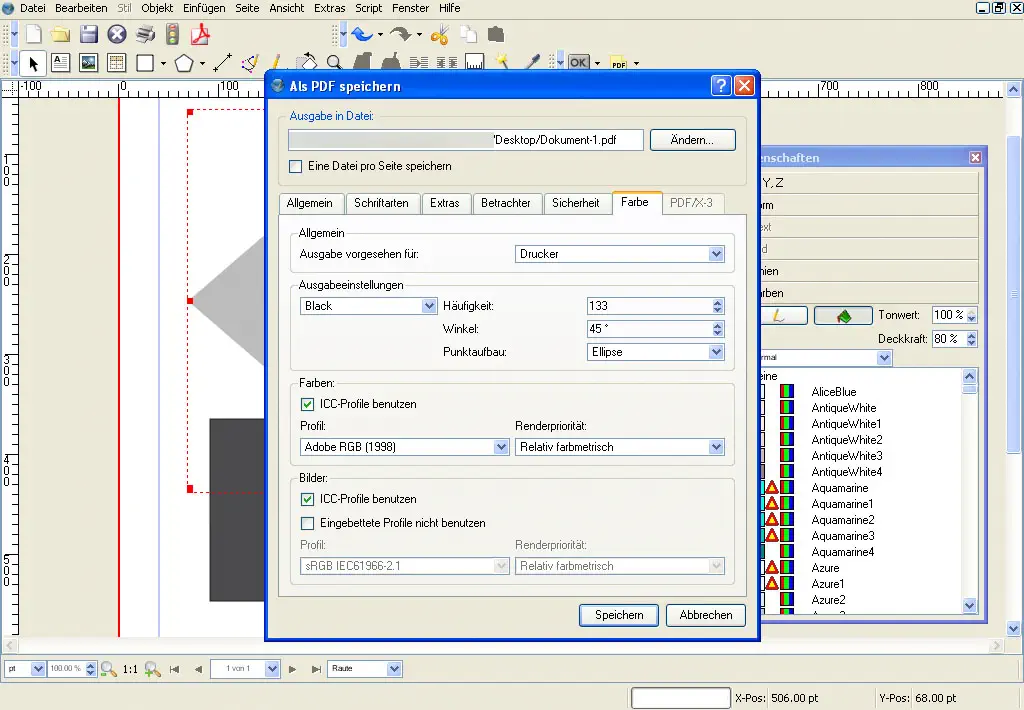Uncheck ICC-Profile benutzen under Farben
This screenshot has height=710, width=1024.
[x=307, y=404]
